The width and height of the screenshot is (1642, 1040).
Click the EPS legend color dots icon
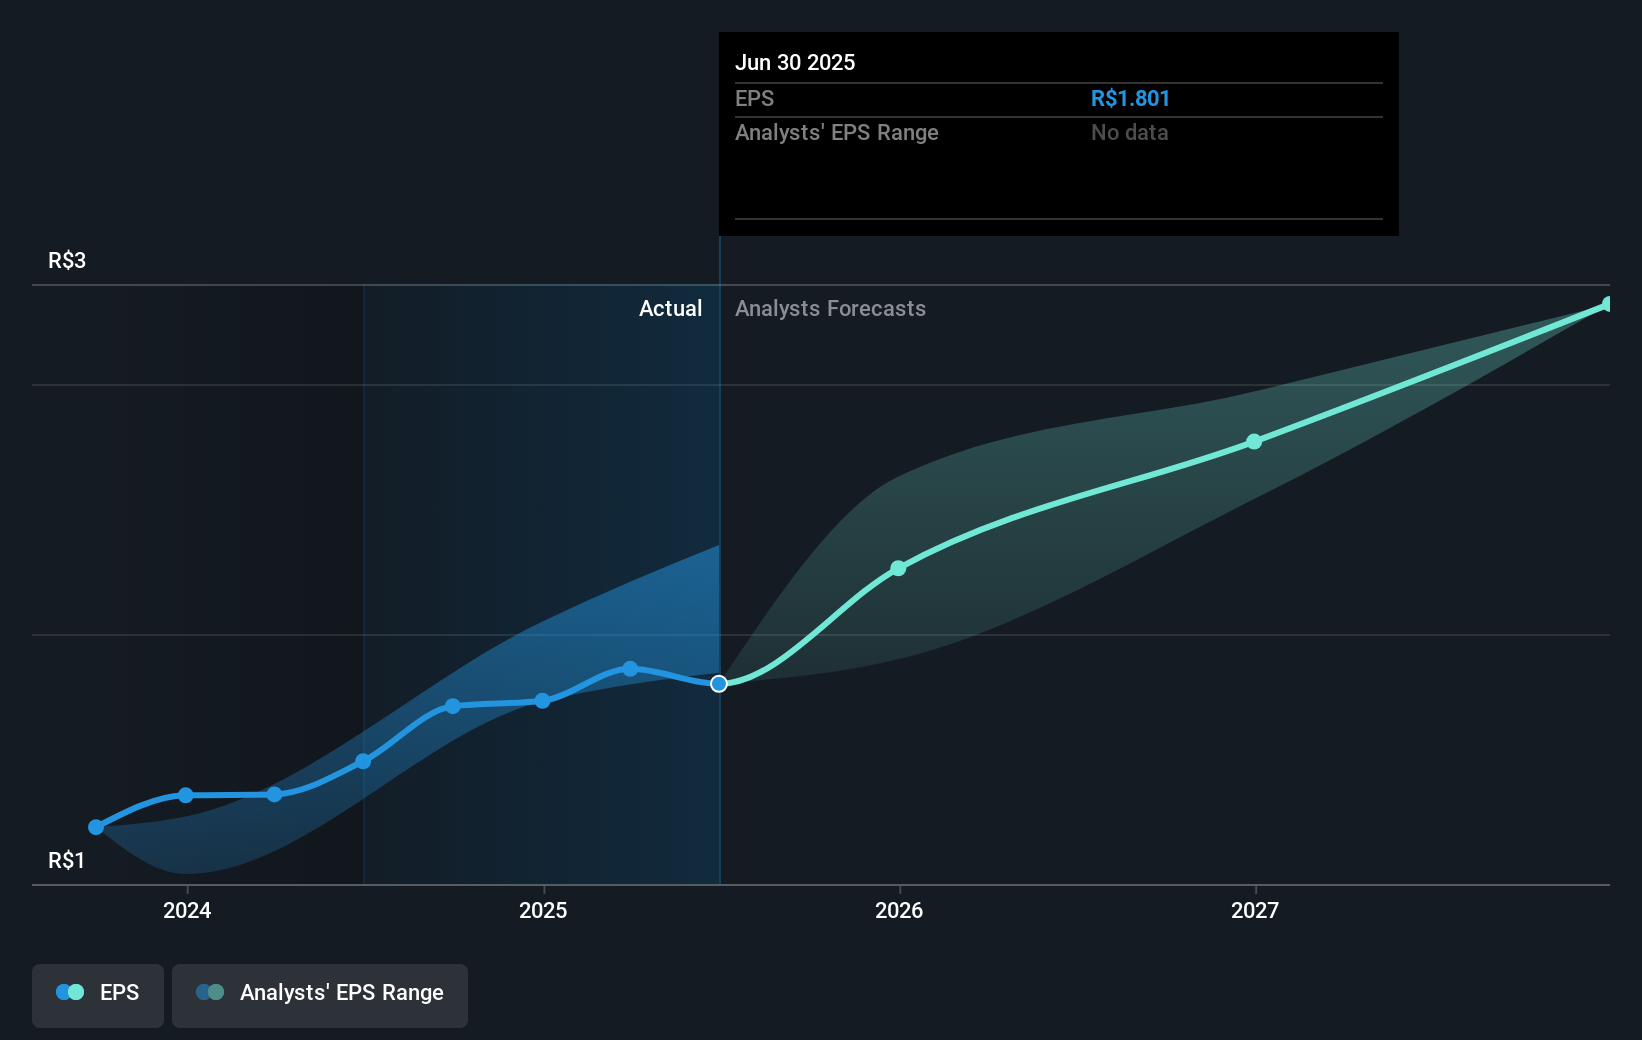click(x=70, y=993)
